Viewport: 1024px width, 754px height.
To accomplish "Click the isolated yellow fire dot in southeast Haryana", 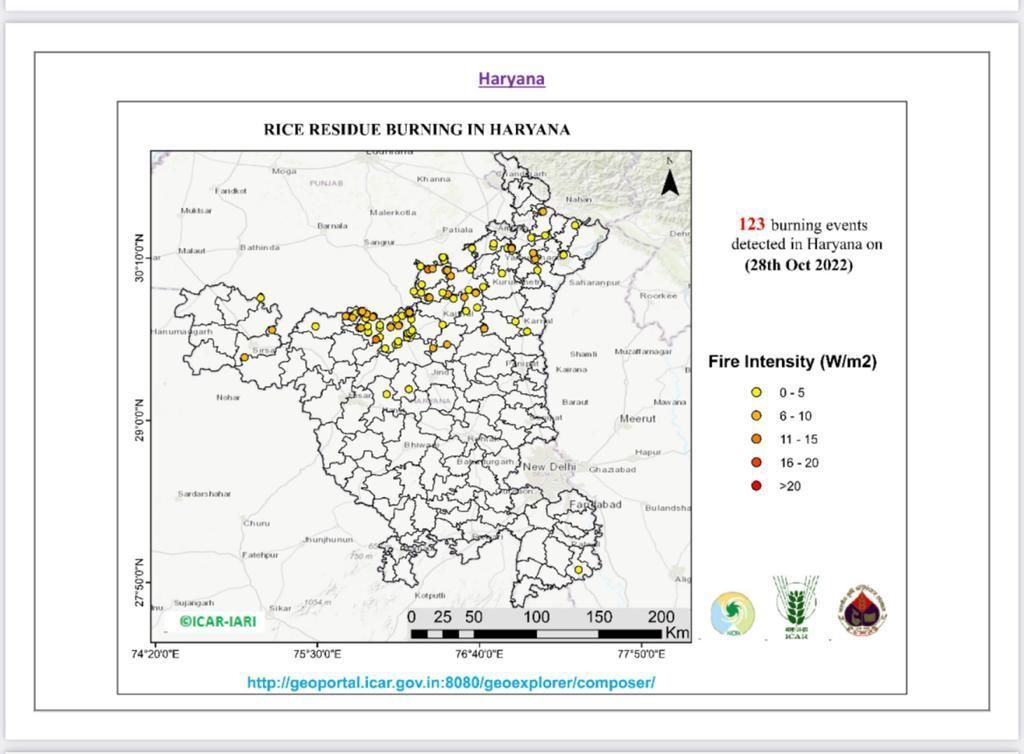I will click(x=578, y=570).
